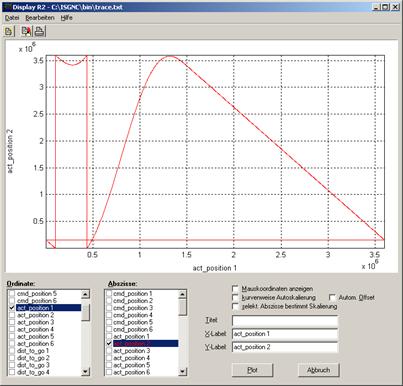Image resolution: width=403 pixels, height=386 pixels.
Task: Click the export document toolbar icon with red mark
Action: tap(26, 31)
